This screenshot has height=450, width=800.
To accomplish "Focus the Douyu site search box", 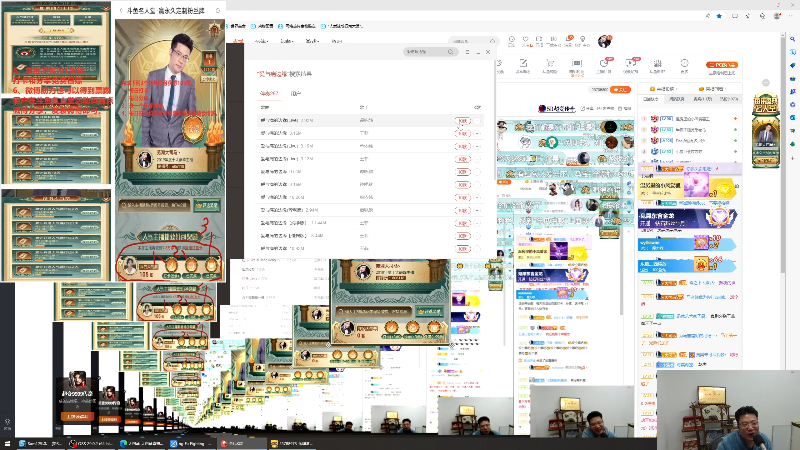I will [x=473, y=41].
